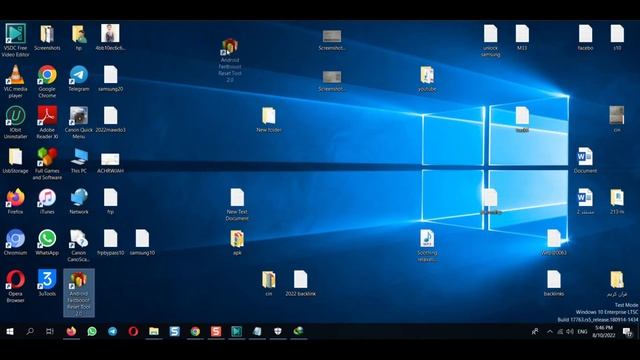Viewport: 640px width, 360px height.
Task: Open This PC desktop icon
Action: (x=79, y=160)
